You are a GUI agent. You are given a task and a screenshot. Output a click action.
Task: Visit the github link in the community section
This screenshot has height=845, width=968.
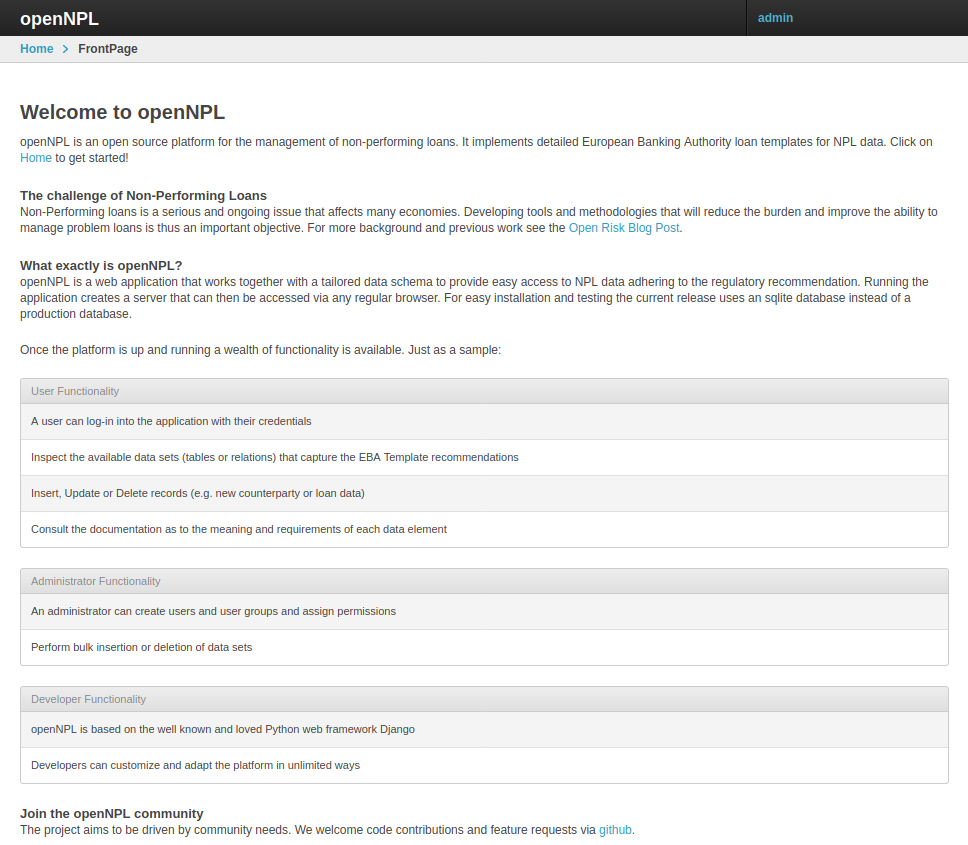(615, 829)
